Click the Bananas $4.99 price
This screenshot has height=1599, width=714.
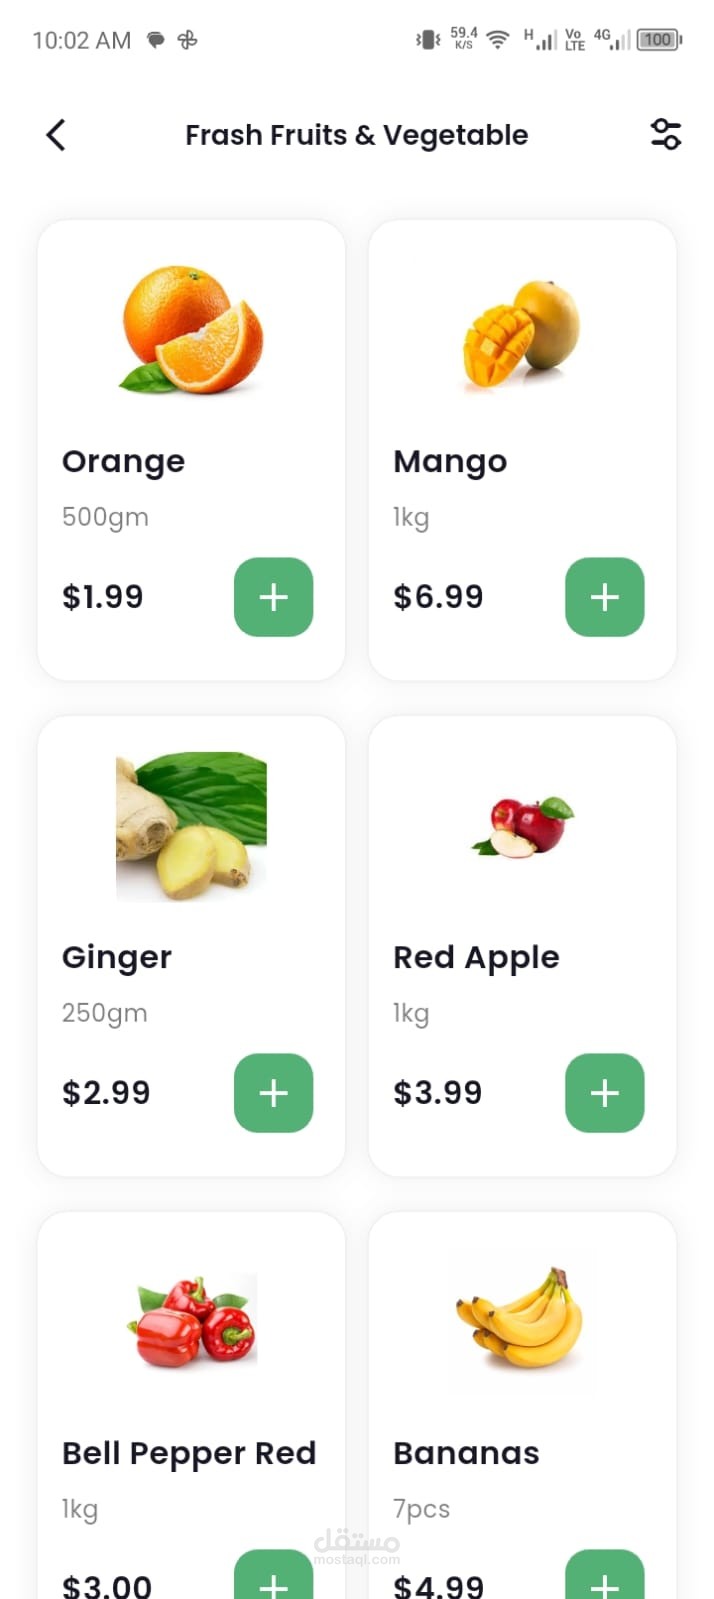point(438,1584)
